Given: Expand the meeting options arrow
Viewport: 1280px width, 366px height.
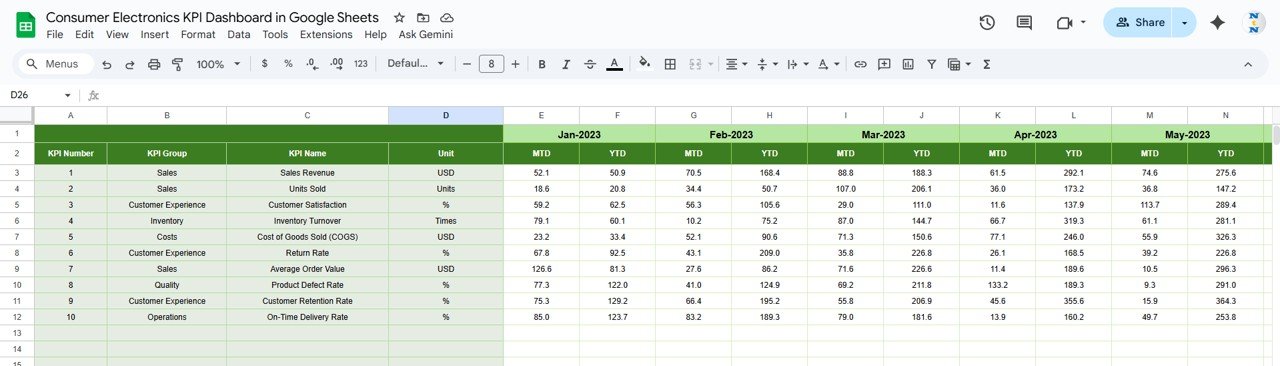Looking at the screenshot, I should [1083, 22].
